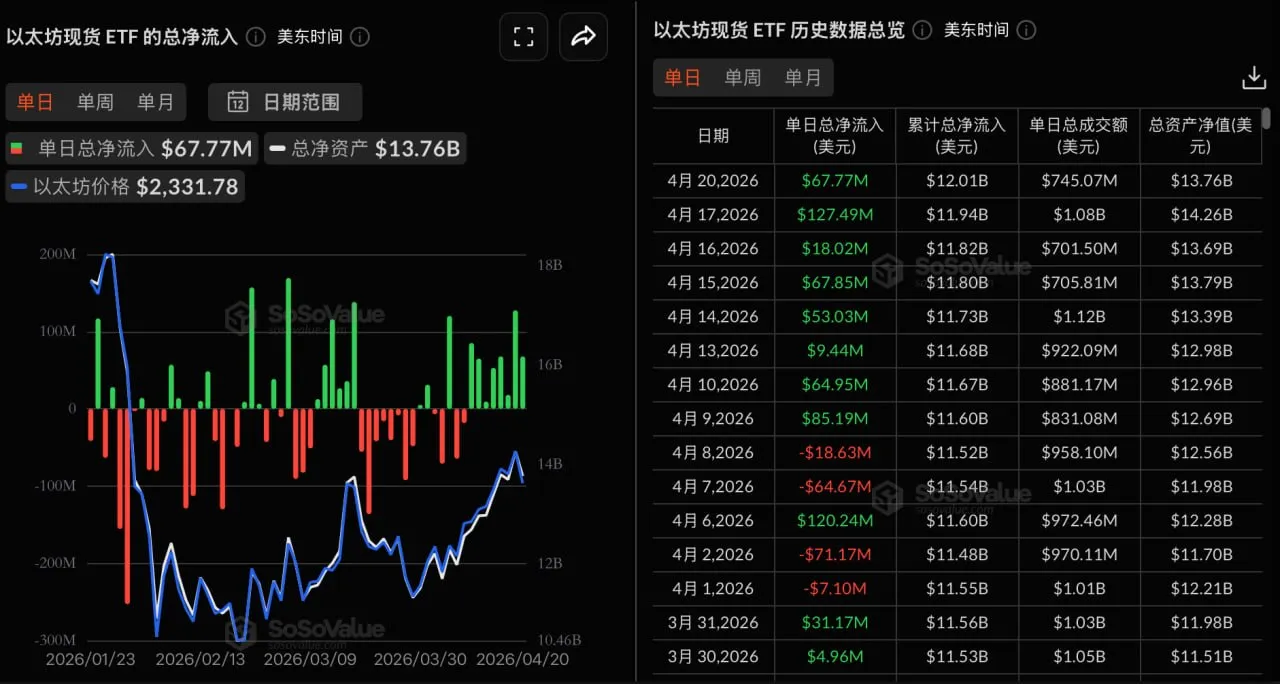This screenshot has width=1280, height=684.
Task: Click the $31.17M inflow value
Action: (x=834, y=623)
